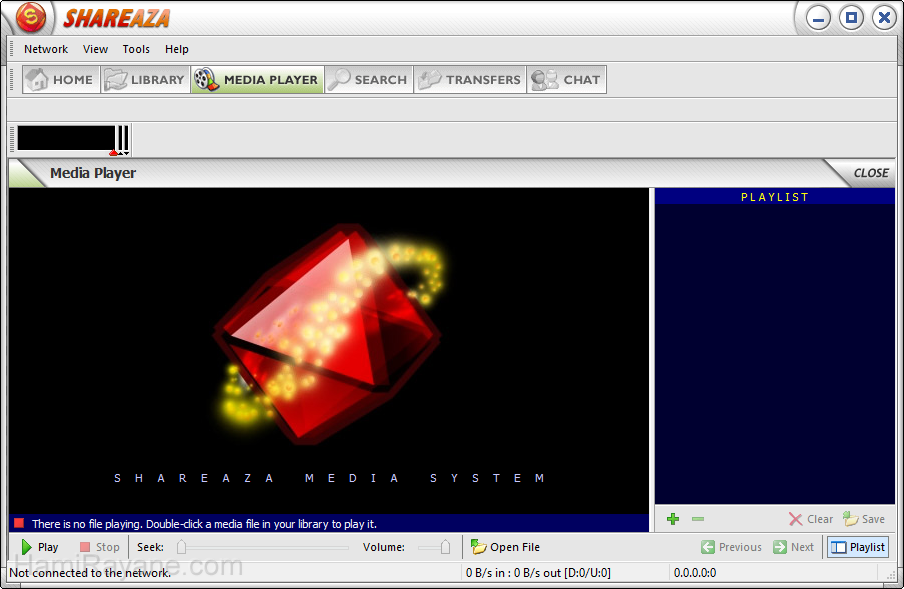This screenshot has width=904, height=589.
Task: Toggle the Playlist panel button
Action: (x=858, y=547)
